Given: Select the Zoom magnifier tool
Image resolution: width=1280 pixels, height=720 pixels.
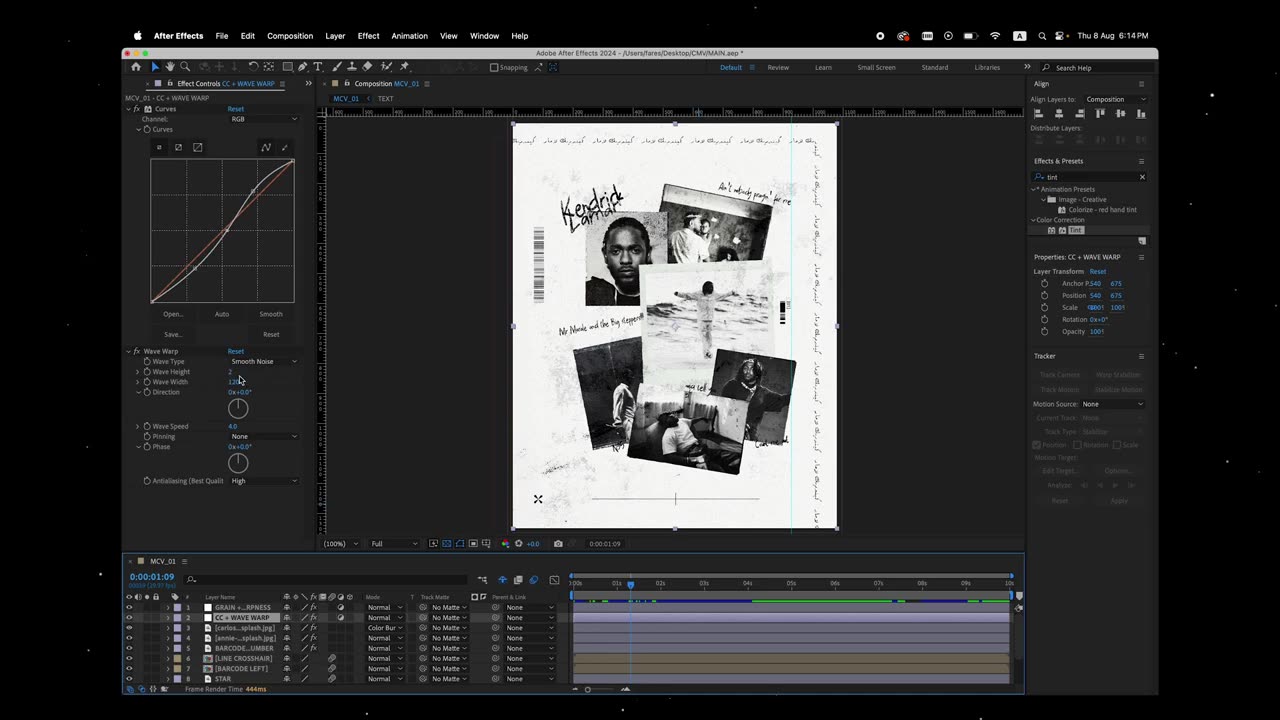Looking at the screenshot, I should (185, 67).
